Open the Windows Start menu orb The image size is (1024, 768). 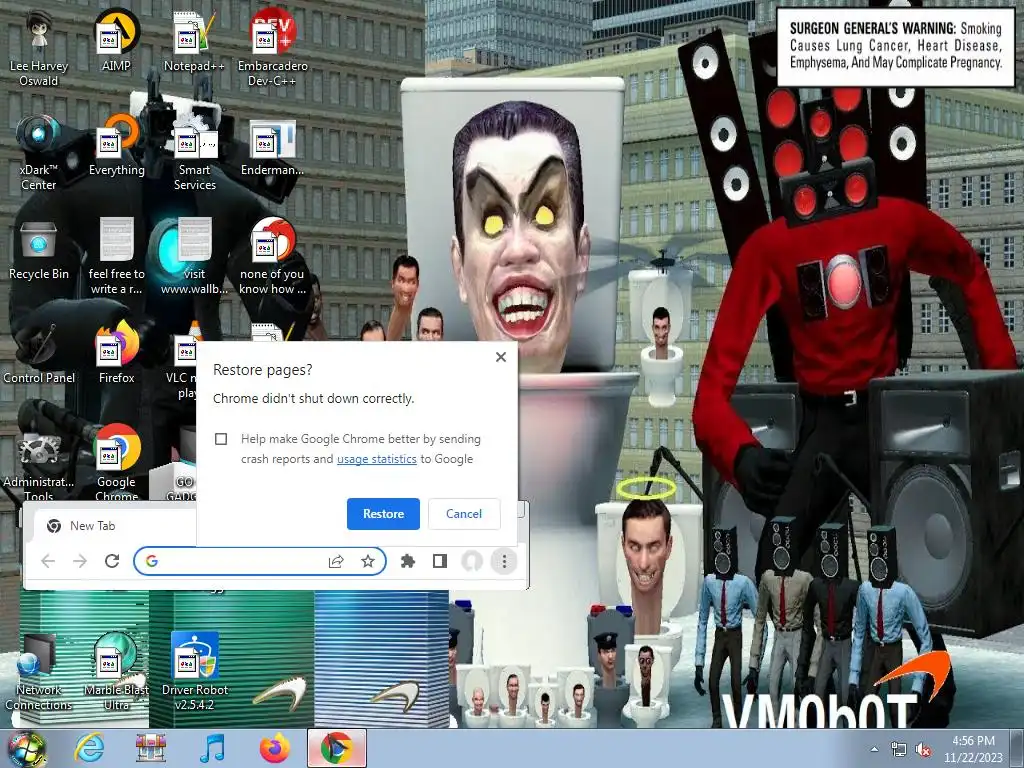coord(25,748)
